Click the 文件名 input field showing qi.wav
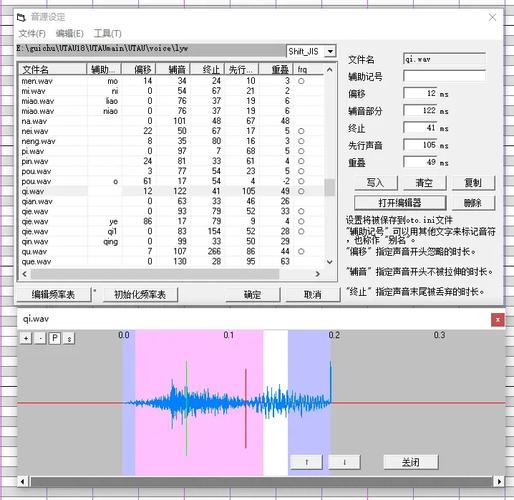This screenshot has width=514, height=500. tap(444, 59)
